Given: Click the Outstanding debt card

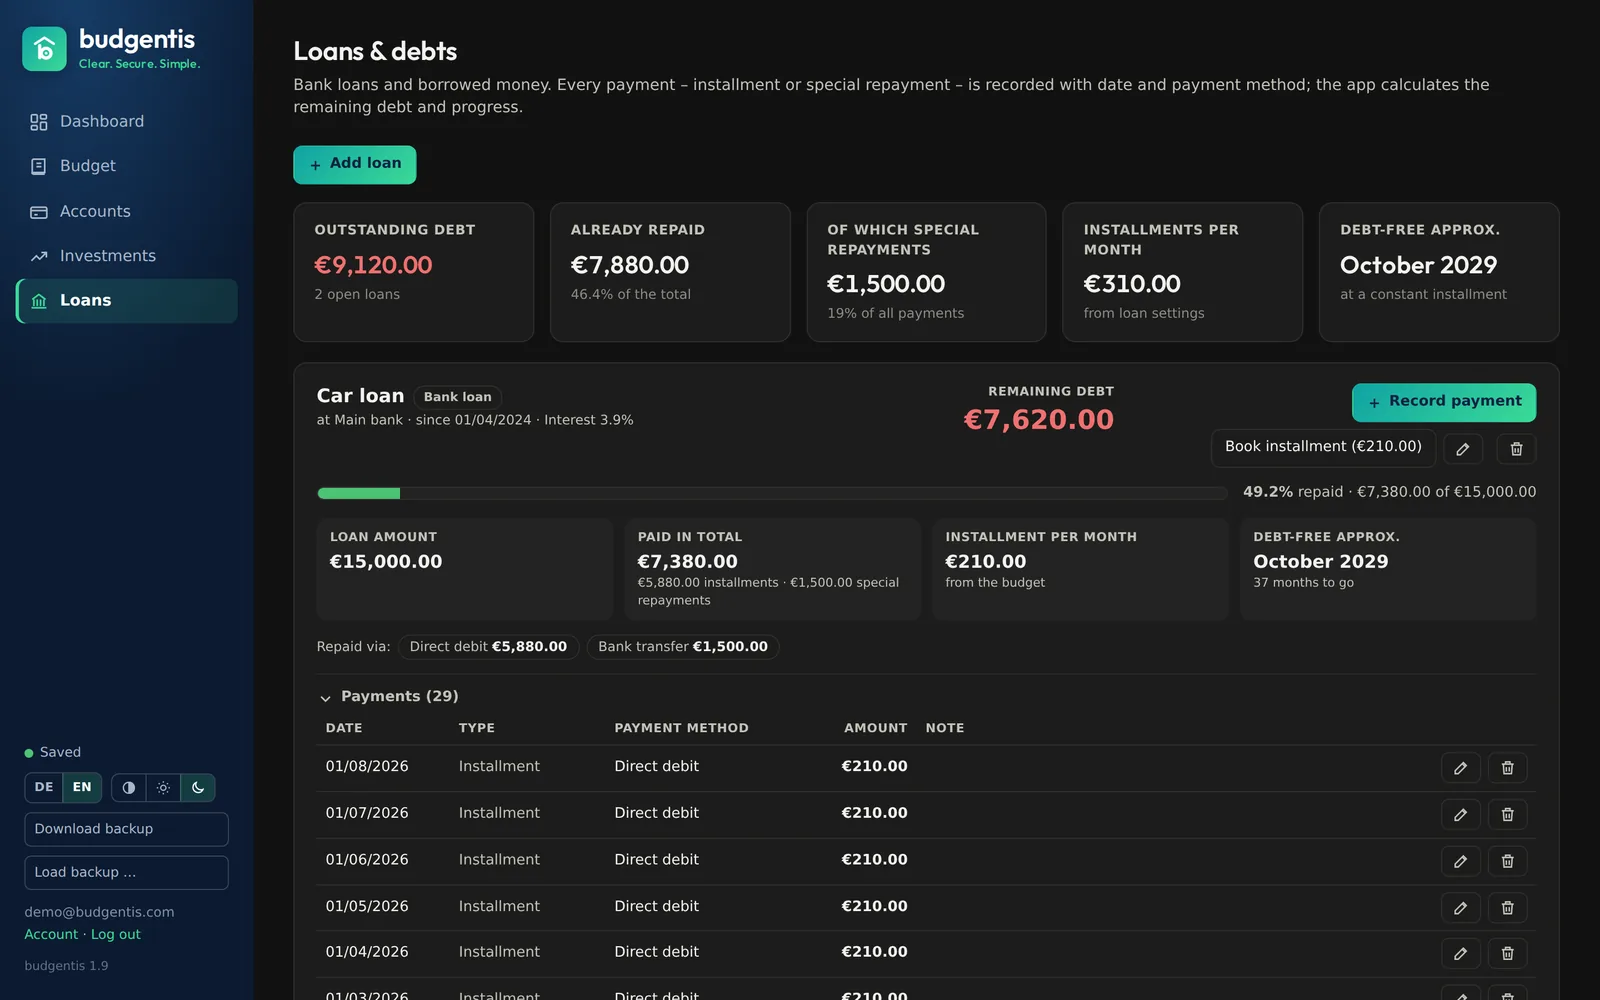Looking at the screenshot, I should point(413,272).
